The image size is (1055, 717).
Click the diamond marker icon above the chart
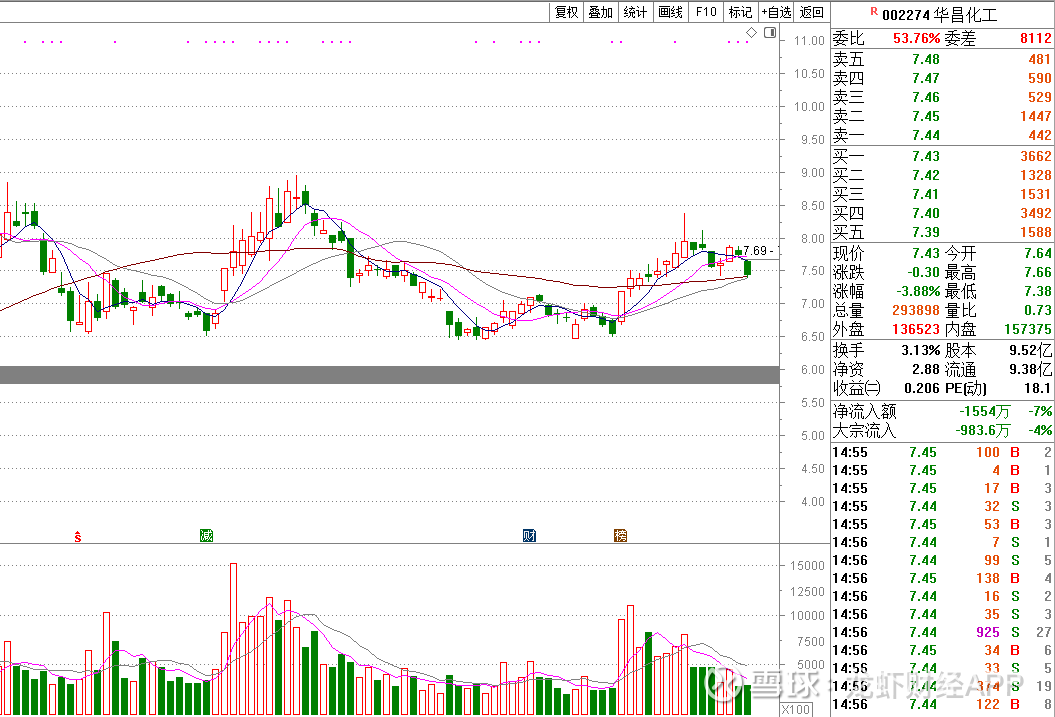(752, 33)
